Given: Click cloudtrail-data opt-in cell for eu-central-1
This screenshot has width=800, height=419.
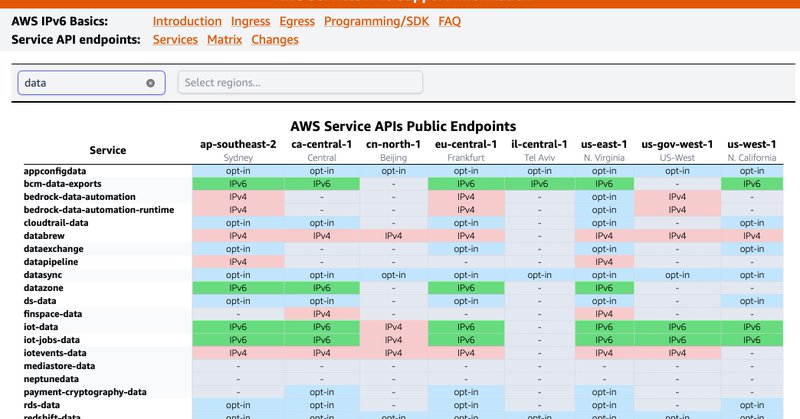Looking at the screenshot, I should click(x=466, y=223).
